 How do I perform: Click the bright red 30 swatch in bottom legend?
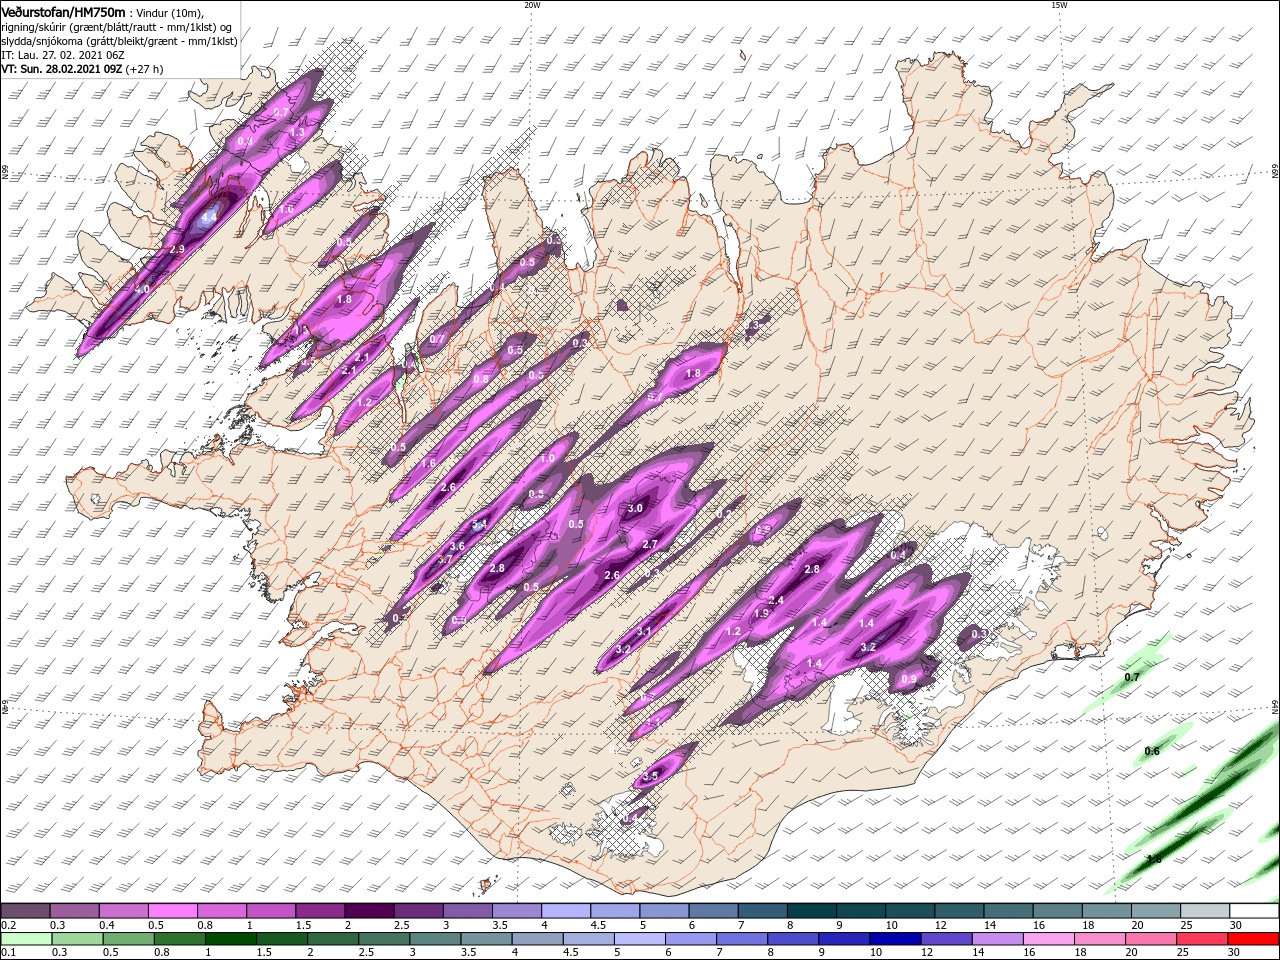pyautogui.click(x=1252, y=939)
